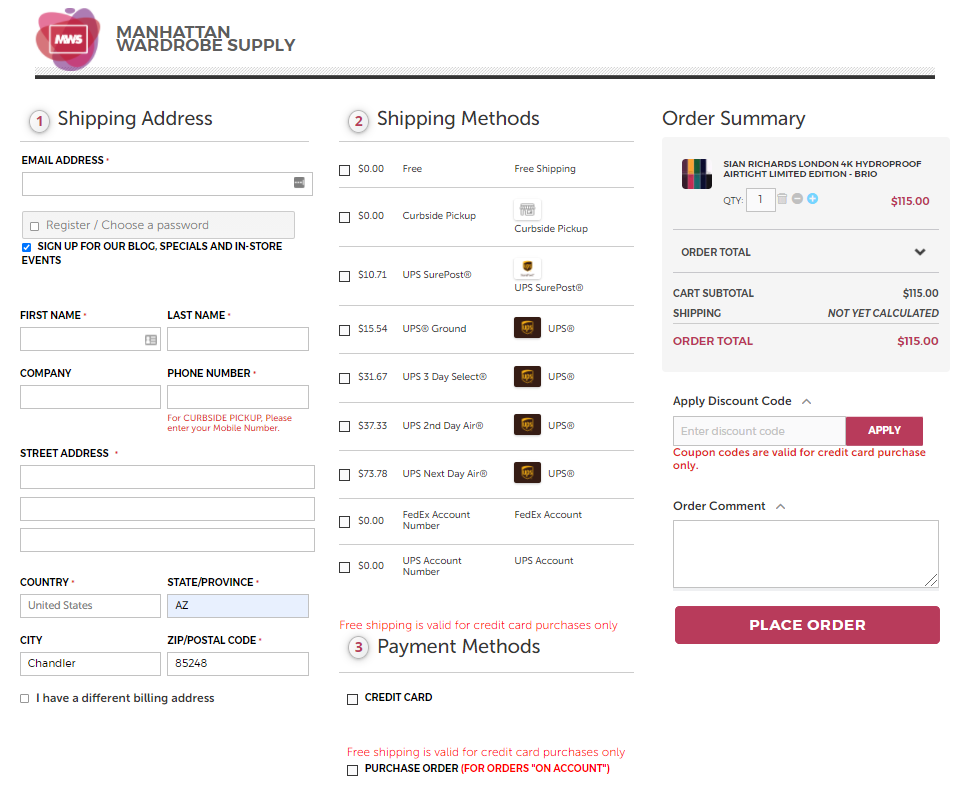Screen dimensions: 971x794
Task: Click the UPS SurePost carrier logo
Action: click(527, 268)
